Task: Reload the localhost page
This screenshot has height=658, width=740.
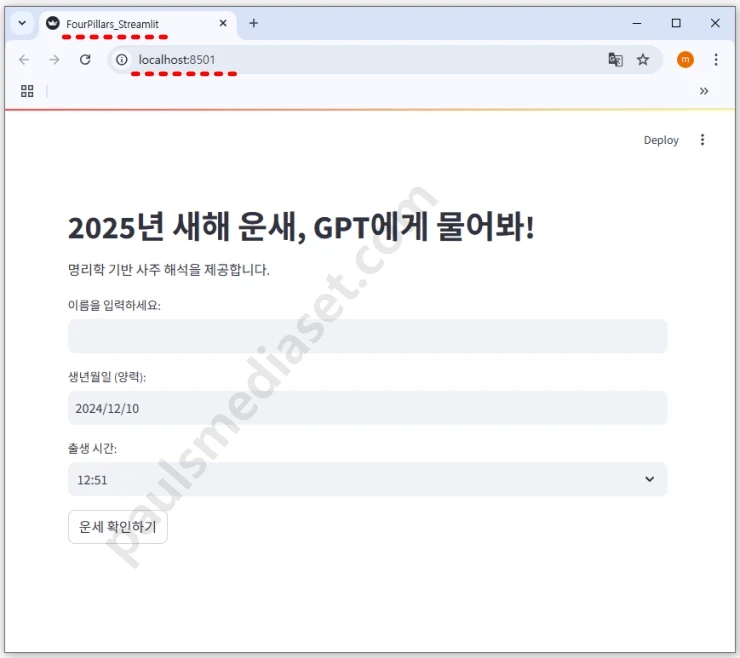Action: [x=85, y=59]
